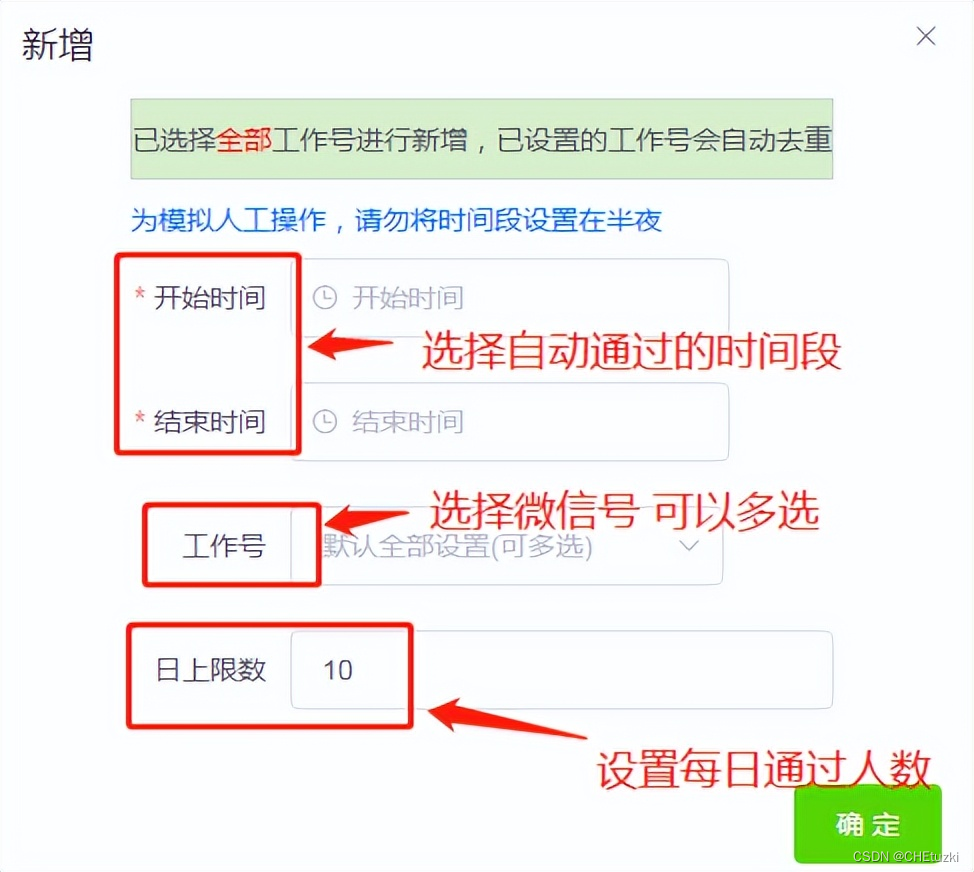Image resolution: width=974 pixels, height=872 pixels.
Task: Click the clock icon in 开始时间 field
Action: (x=324, y=297)
